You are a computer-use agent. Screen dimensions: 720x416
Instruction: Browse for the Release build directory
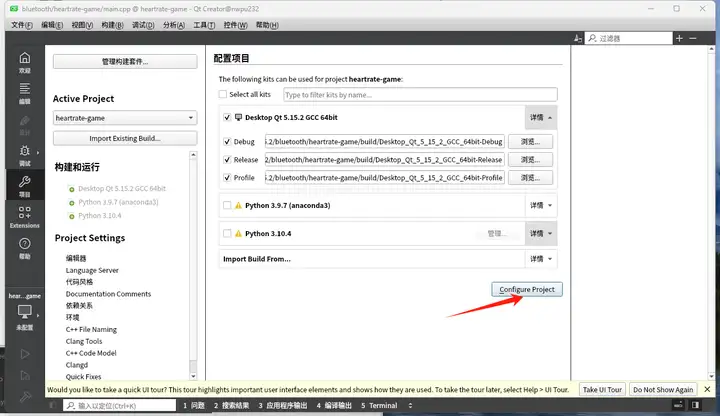tap(530, 159)
